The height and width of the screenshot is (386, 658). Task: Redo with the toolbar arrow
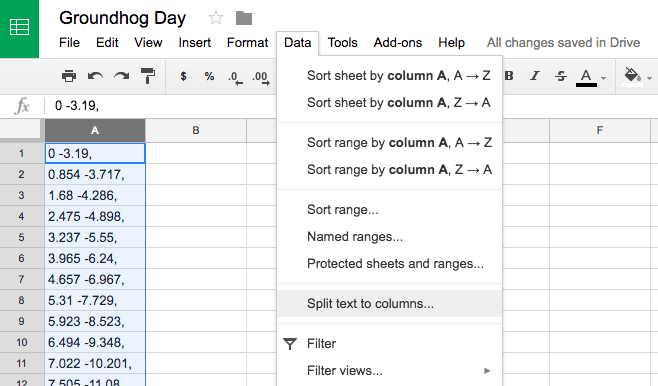click(x=122, y=76)
